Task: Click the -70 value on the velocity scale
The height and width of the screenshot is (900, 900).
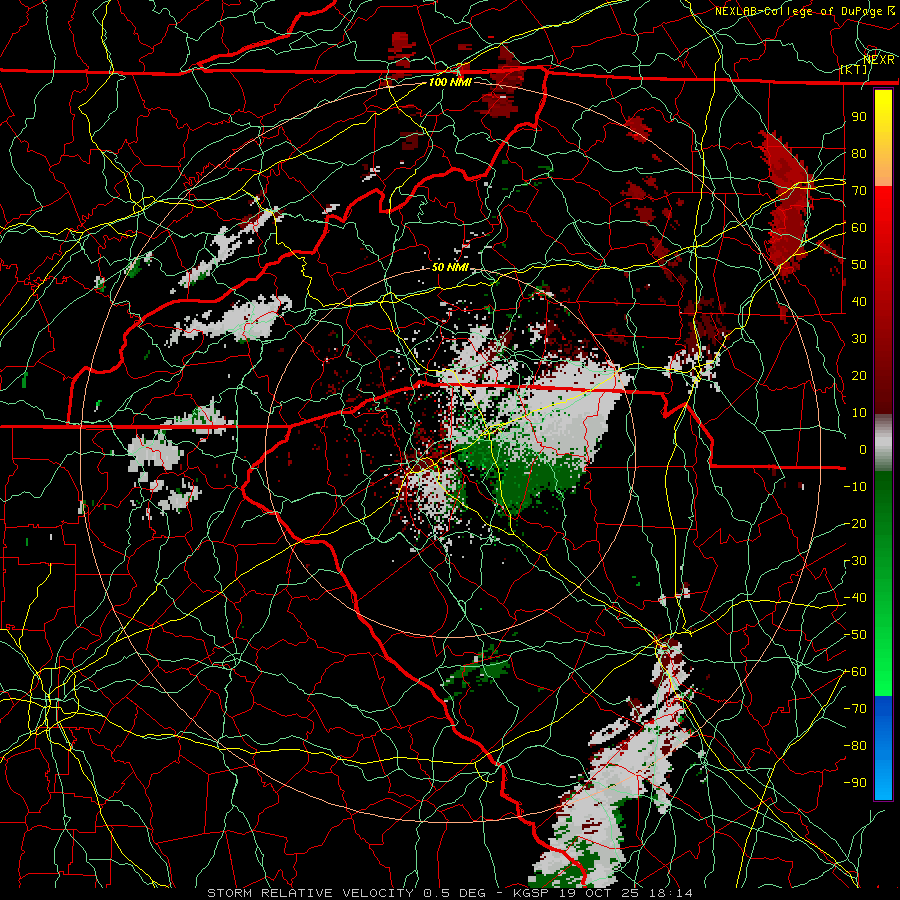Action: click(x=855, y=709)
